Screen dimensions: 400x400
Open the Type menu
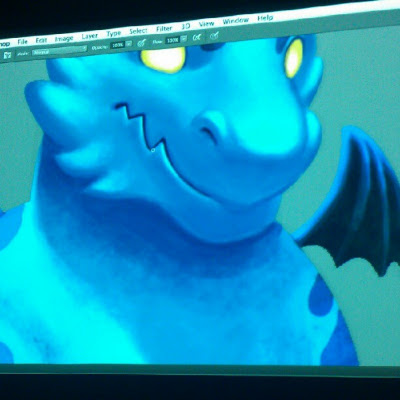click(114, 34)
